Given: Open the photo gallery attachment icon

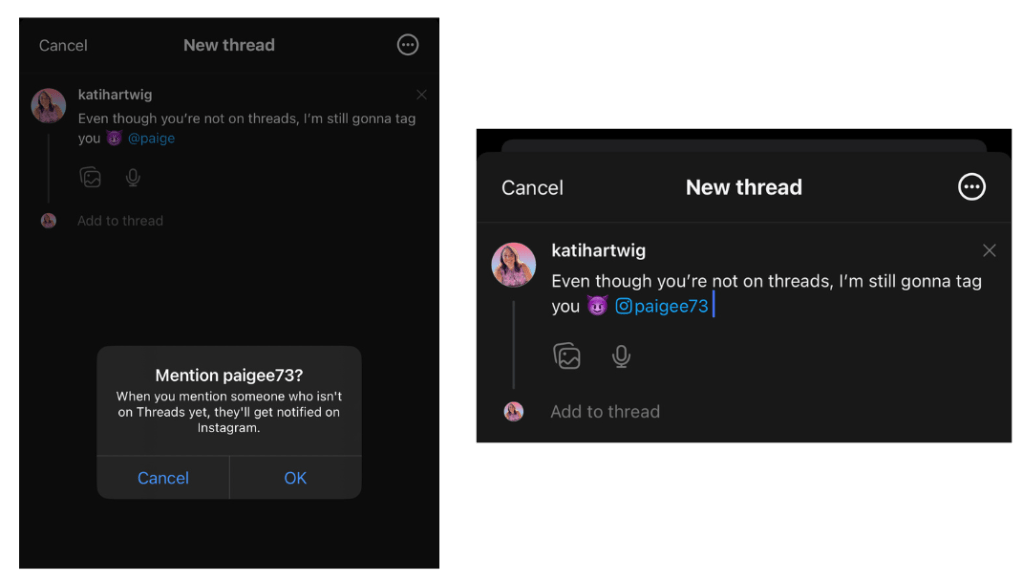Looking at the screenshot, I should [x=91, y=176].
